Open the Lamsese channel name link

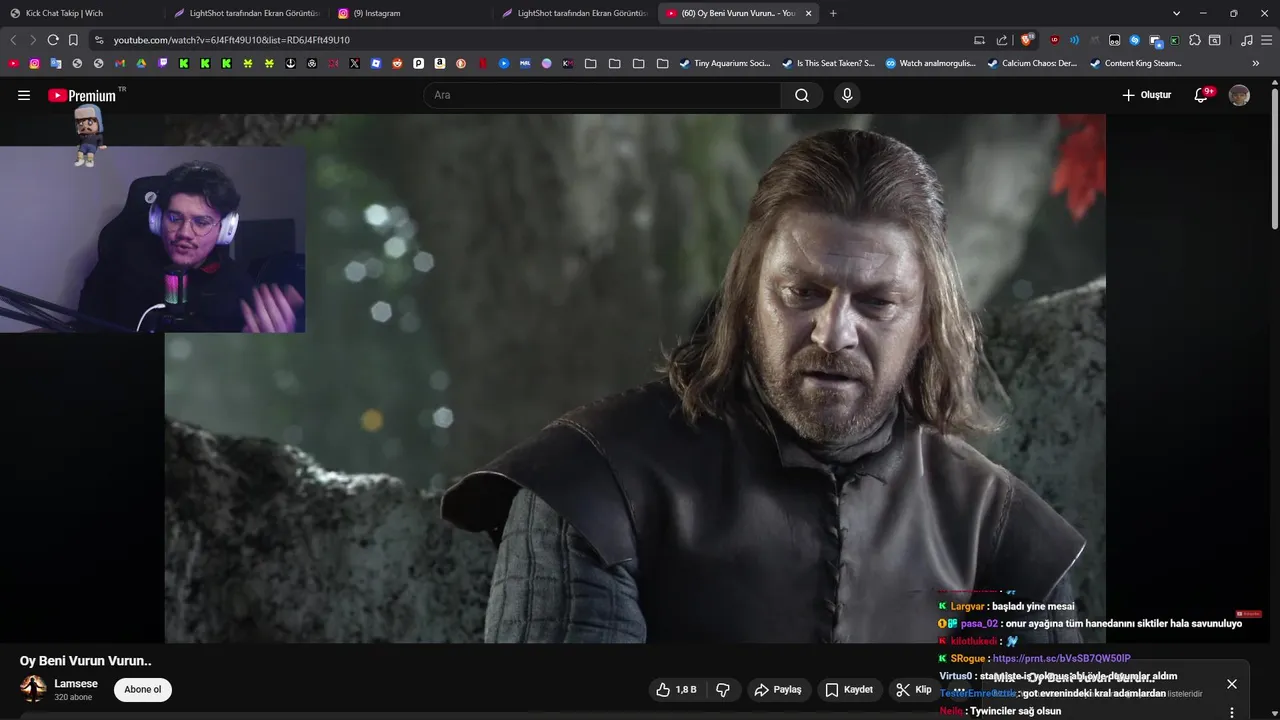76,684
